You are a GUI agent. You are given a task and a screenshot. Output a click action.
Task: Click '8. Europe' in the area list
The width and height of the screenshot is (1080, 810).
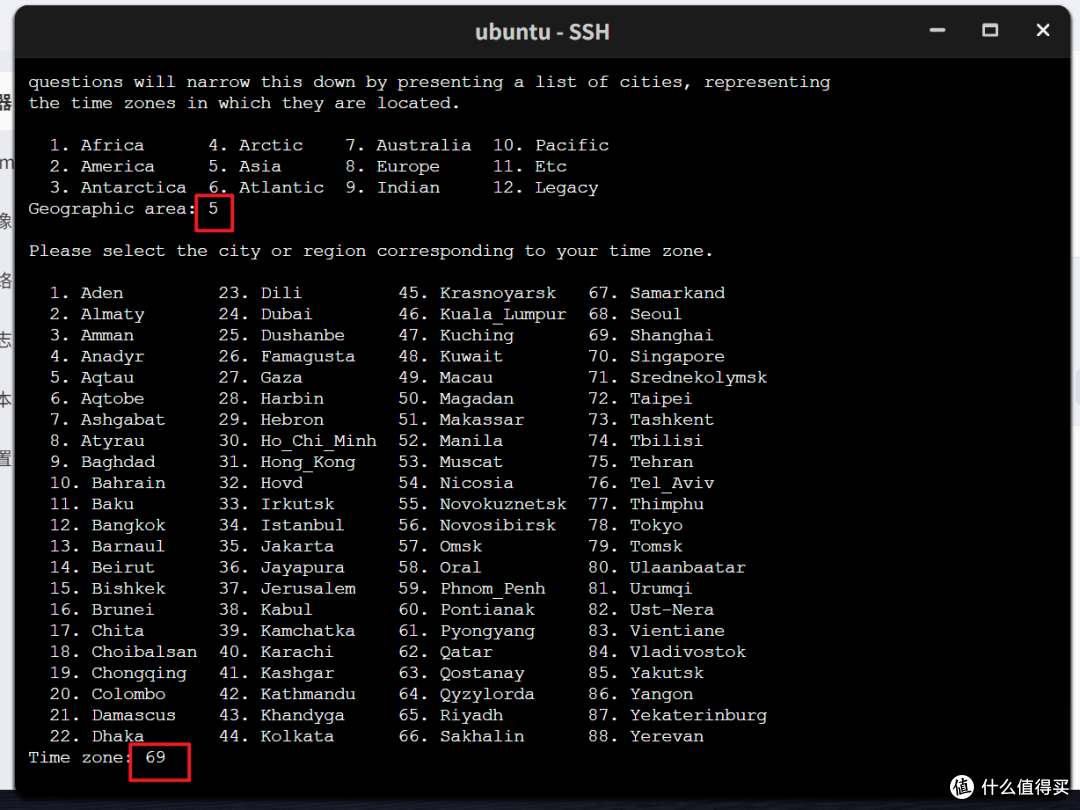[x=393, y=166]
